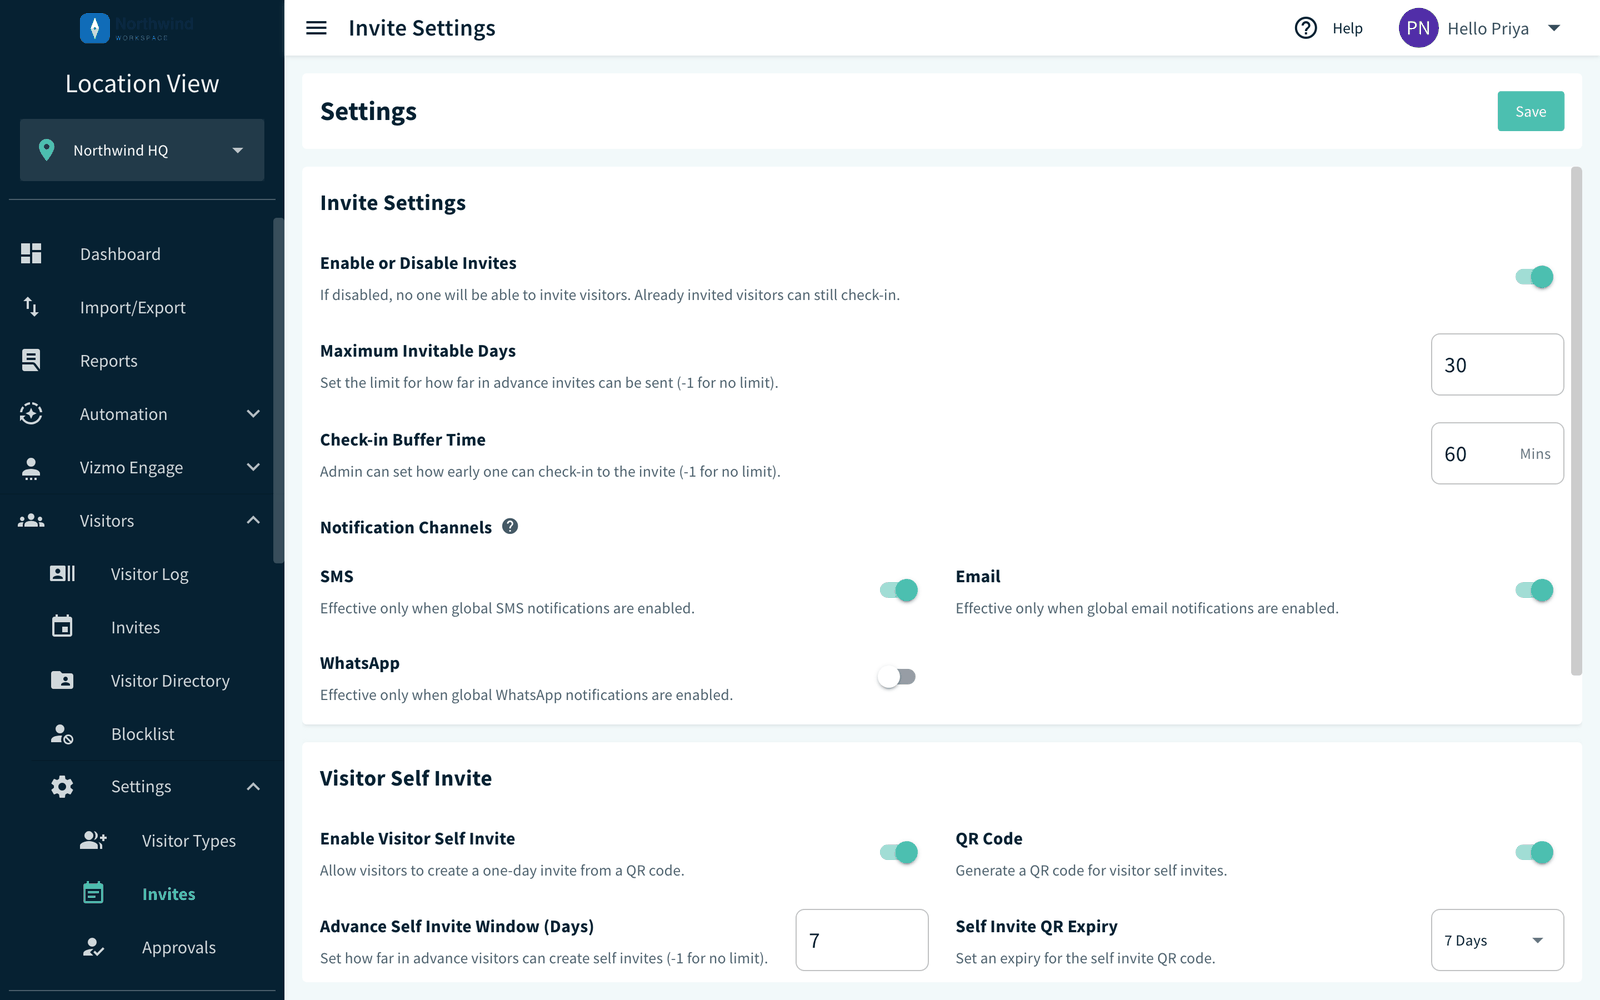
Task: Click the Invites calendar icon under Visitors
Action: point(62,627)
